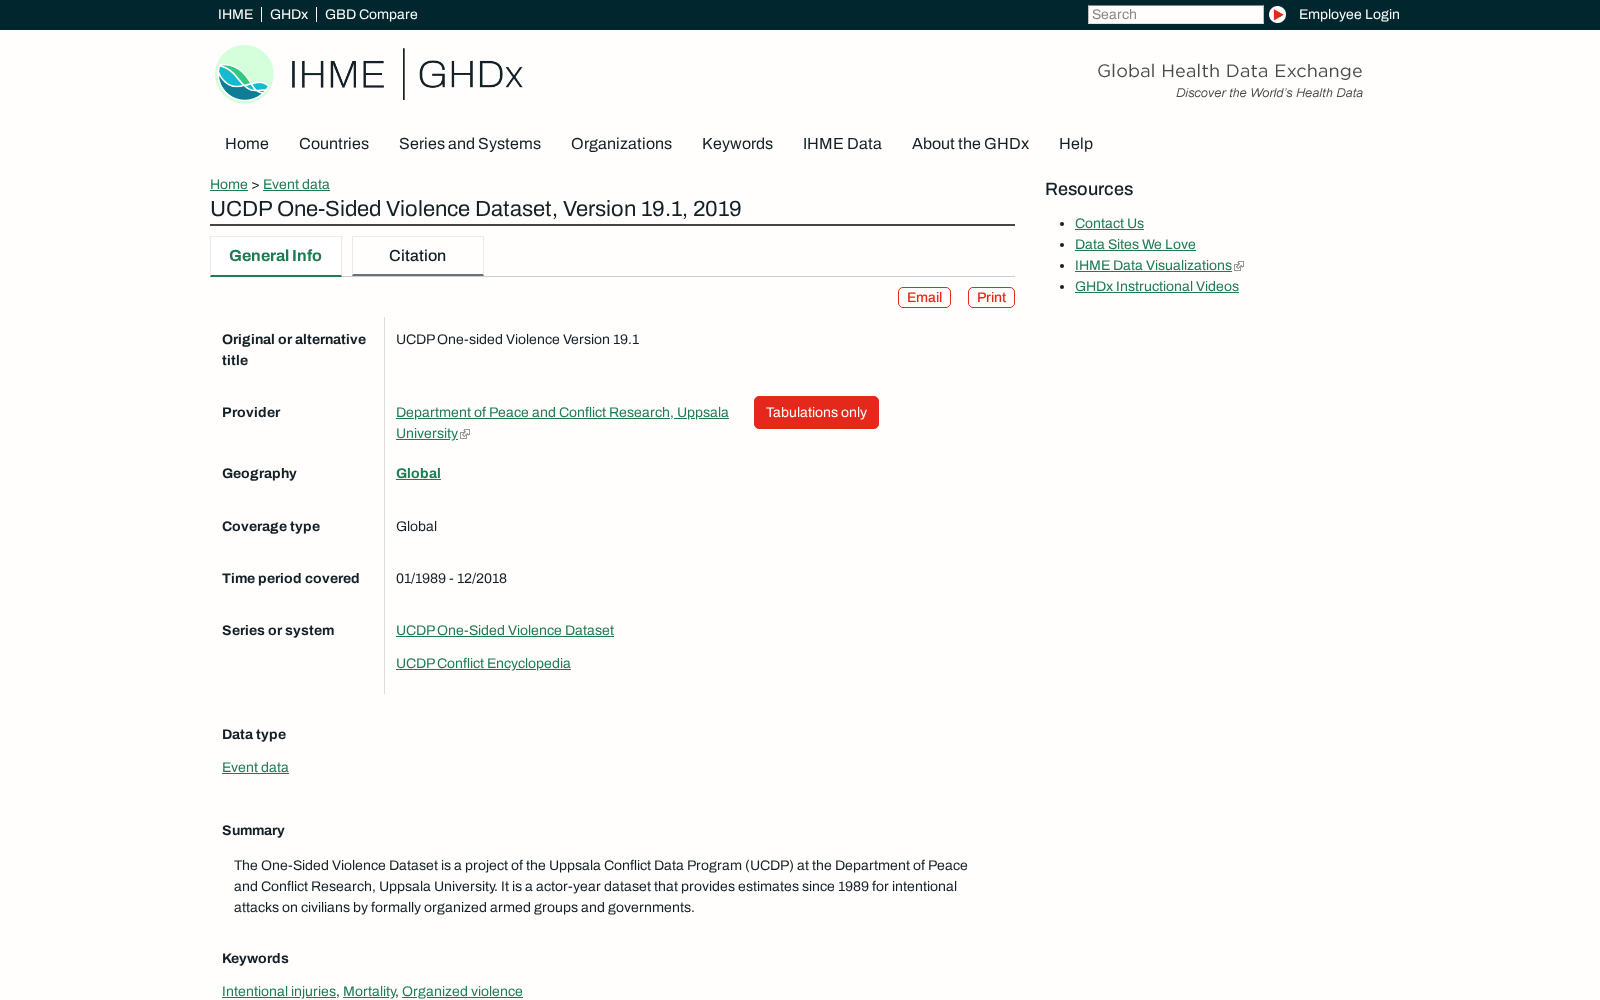Click the Print button
The width and height of the screenshot is (1600, 1000).
[991, 297]
